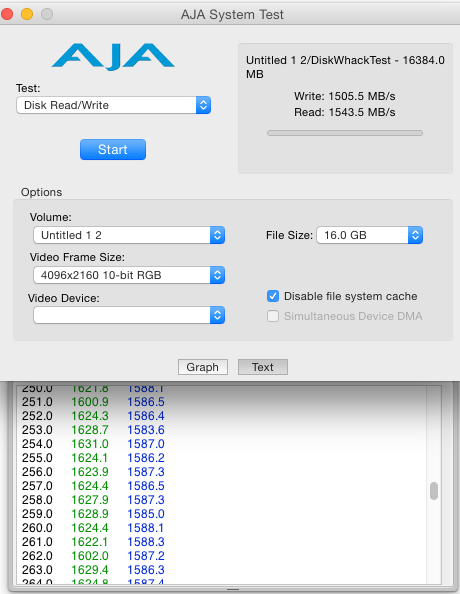Image resolution: width=460 pixels, height=594 pixels.
Task: Click read value 1583.6 in results
Action: click(x=146, y=430)
